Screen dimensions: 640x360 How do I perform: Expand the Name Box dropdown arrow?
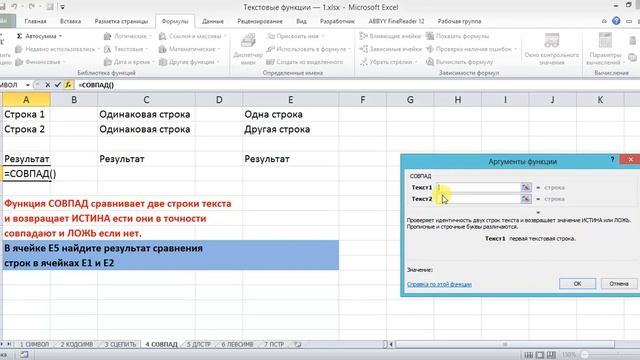28,85
